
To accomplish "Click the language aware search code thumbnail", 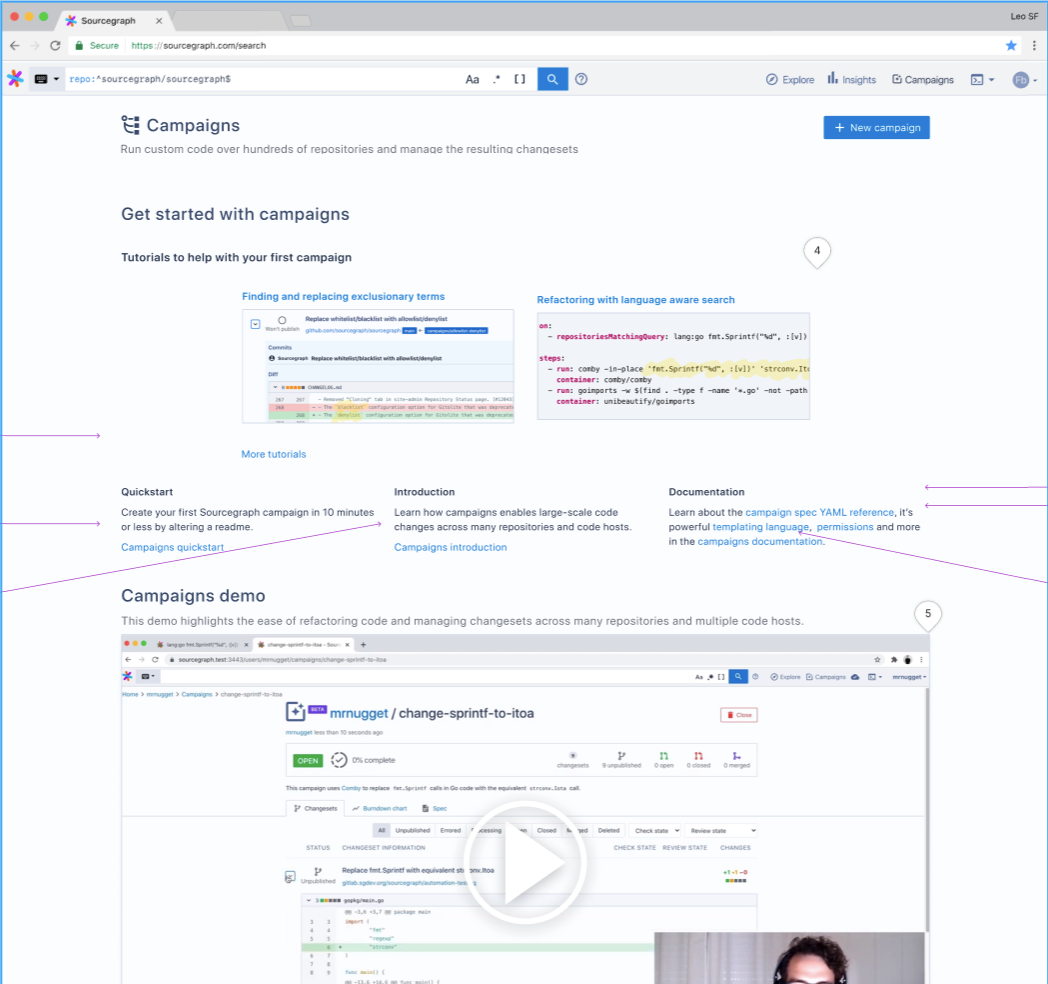I will click(673, 366).
